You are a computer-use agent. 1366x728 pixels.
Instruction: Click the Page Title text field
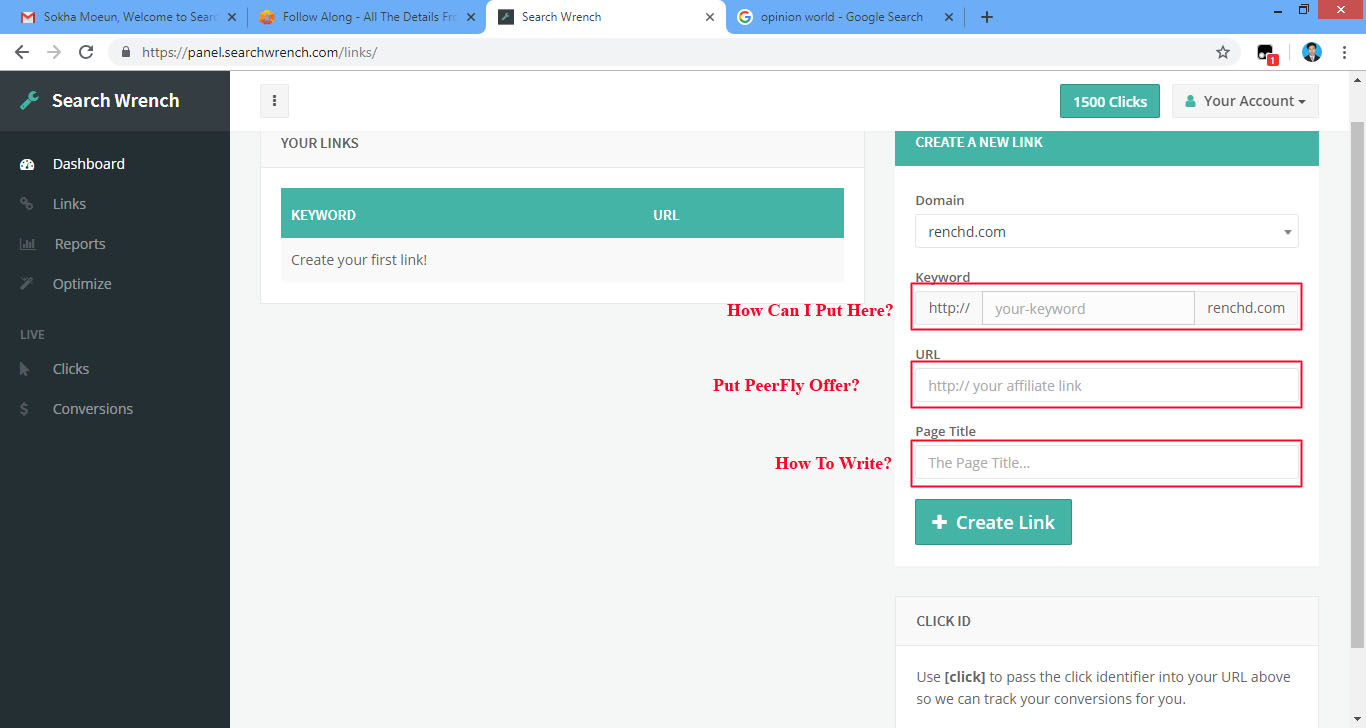(1106, 463)
